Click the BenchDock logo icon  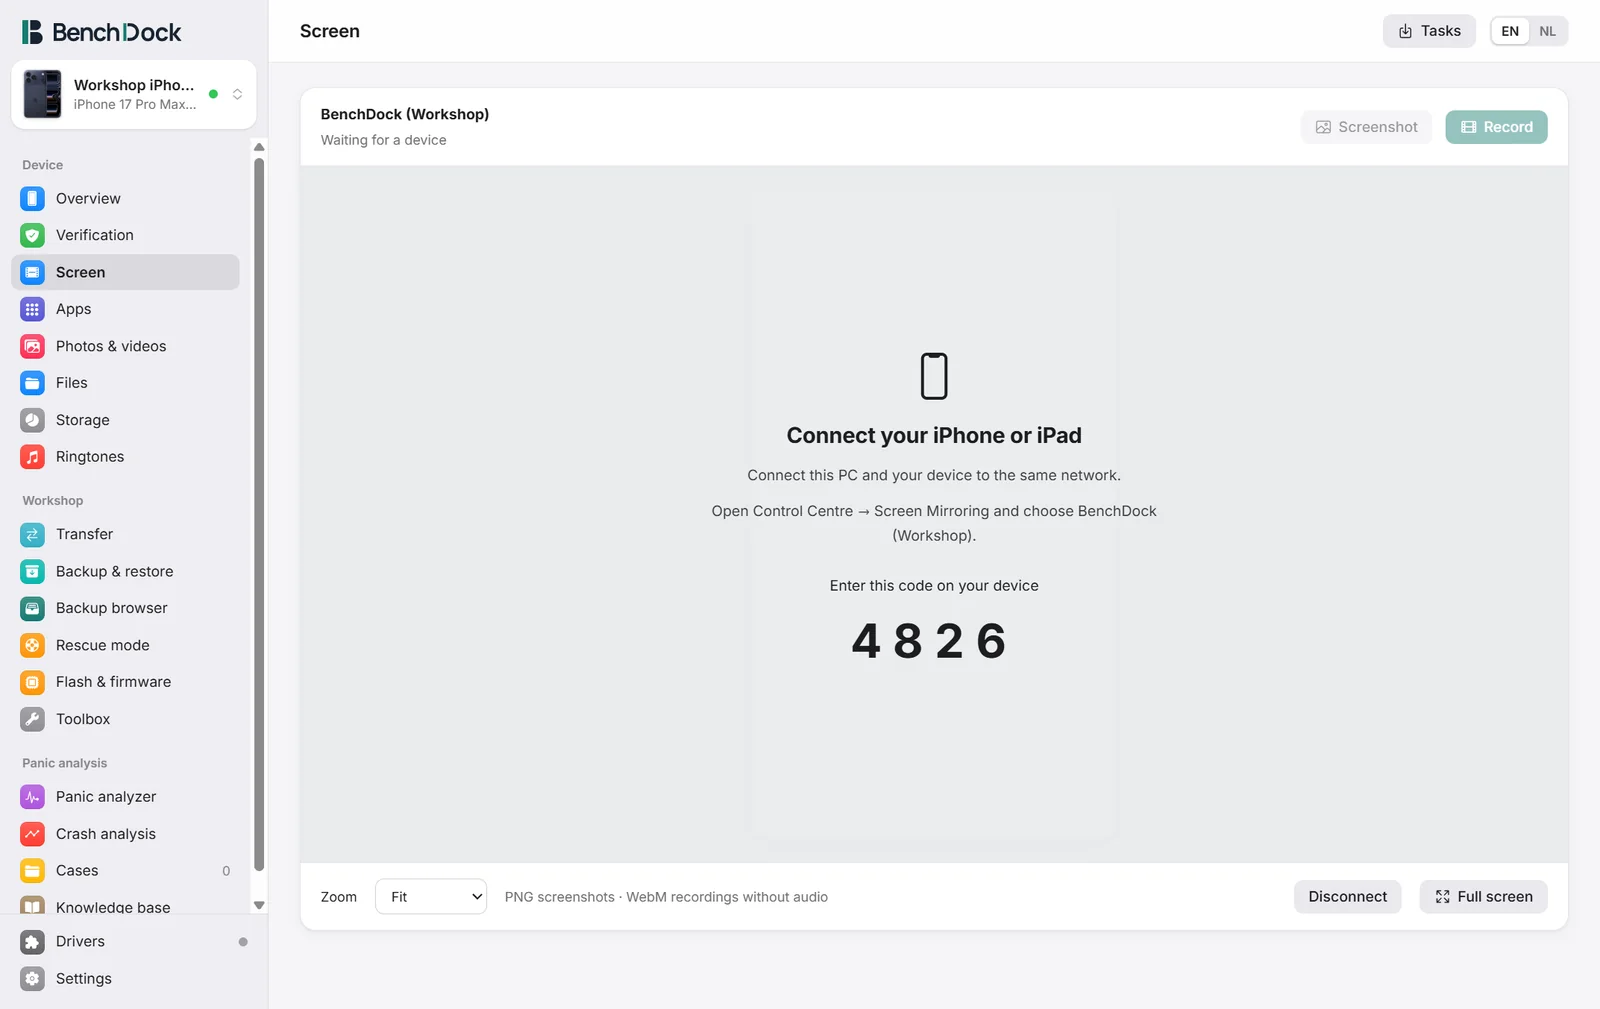pyautogui.click(x=32, y=32)
